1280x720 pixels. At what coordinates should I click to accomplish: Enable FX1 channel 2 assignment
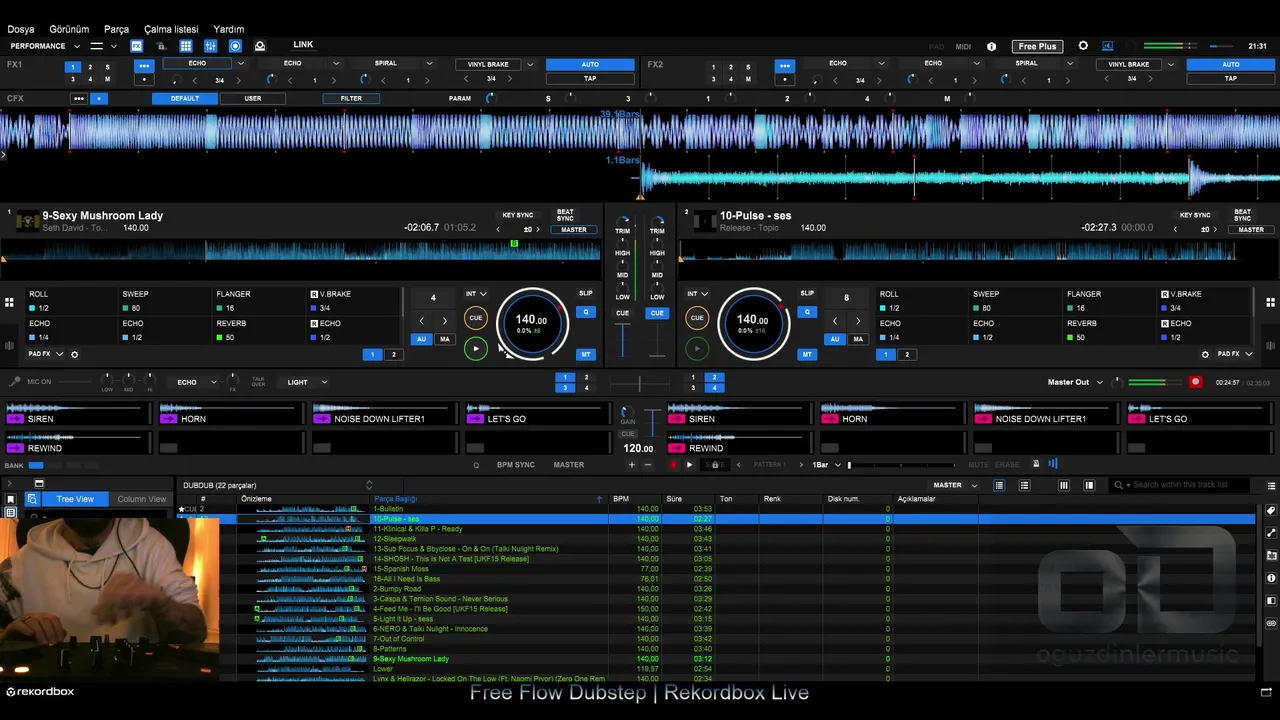coord(90,67)
